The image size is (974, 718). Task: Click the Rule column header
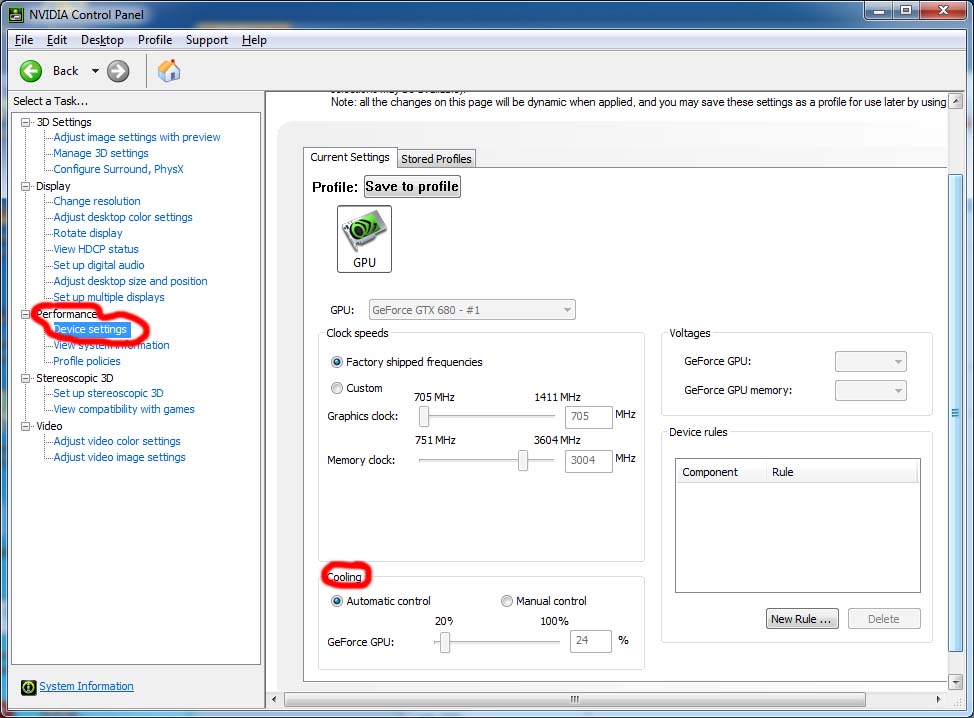[842, 472]
